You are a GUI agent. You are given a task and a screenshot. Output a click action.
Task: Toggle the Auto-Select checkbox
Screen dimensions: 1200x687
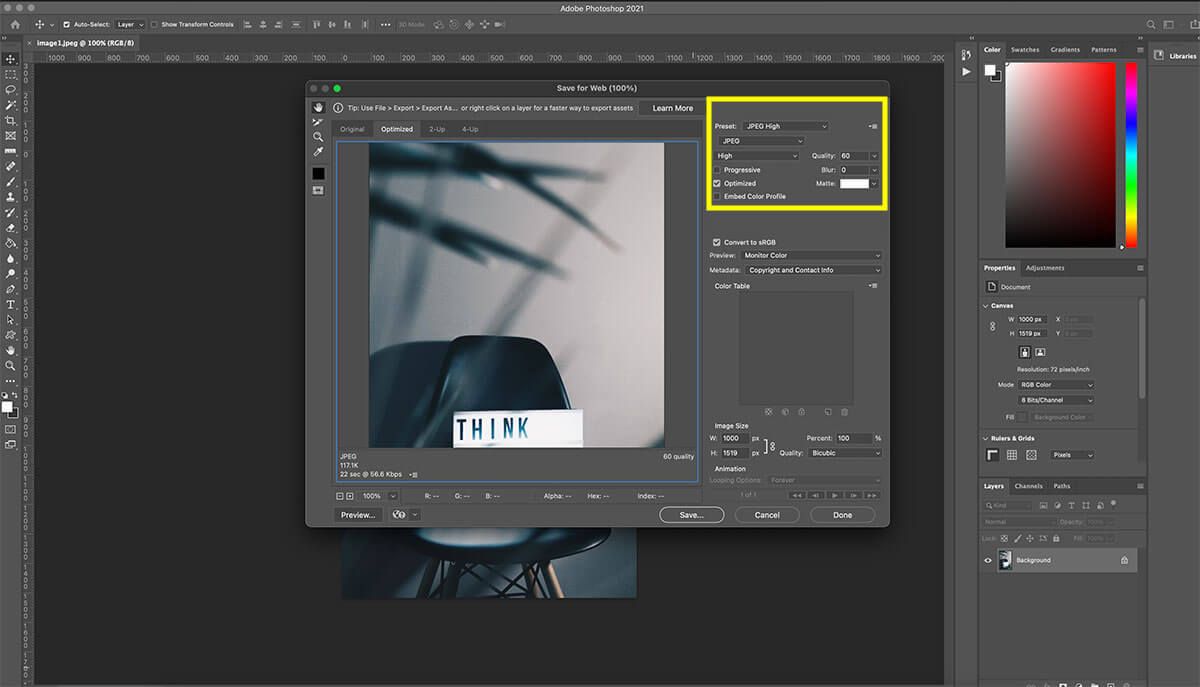[x=67, y=24]
